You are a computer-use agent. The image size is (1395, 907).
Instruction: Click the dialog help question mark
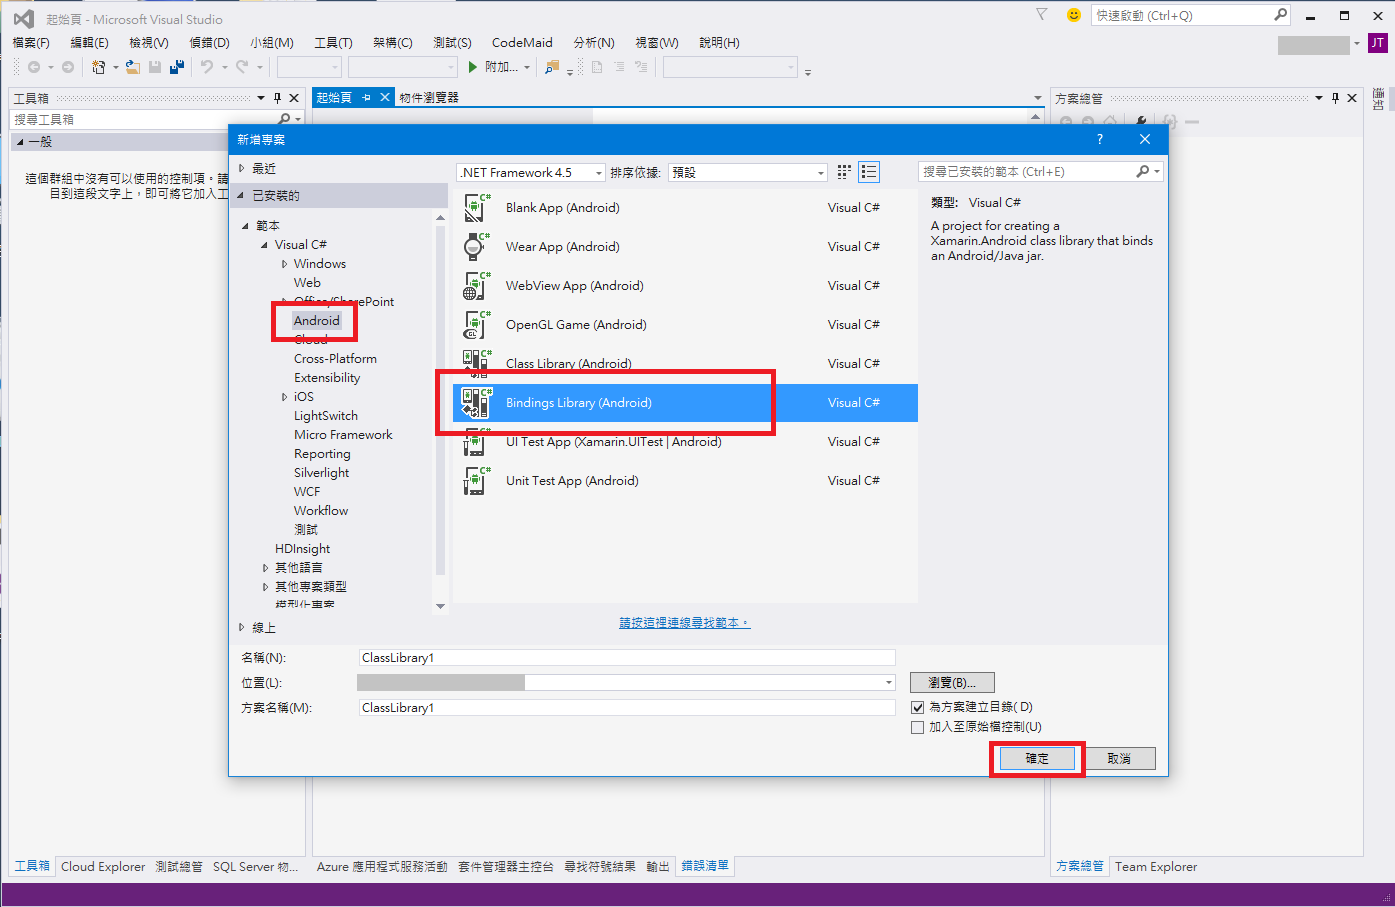(x=1100, y=140)
